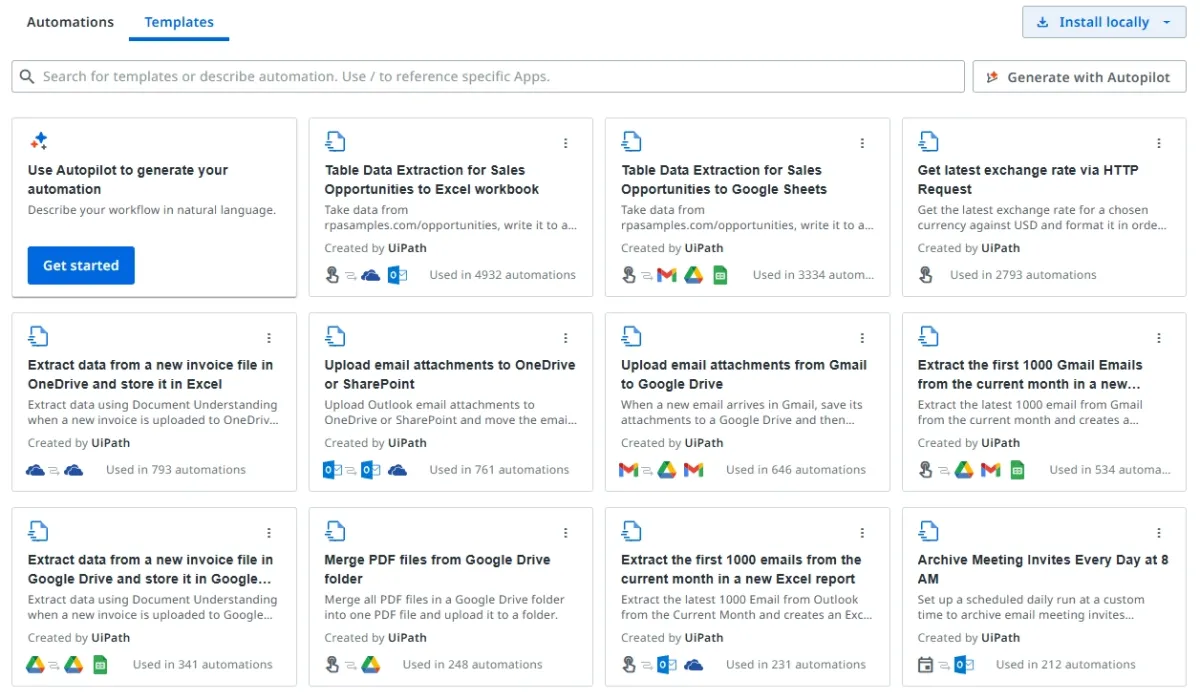Open 'Upload email attachments to OneDrive or SharePoint' title

(x=450, y=374)
